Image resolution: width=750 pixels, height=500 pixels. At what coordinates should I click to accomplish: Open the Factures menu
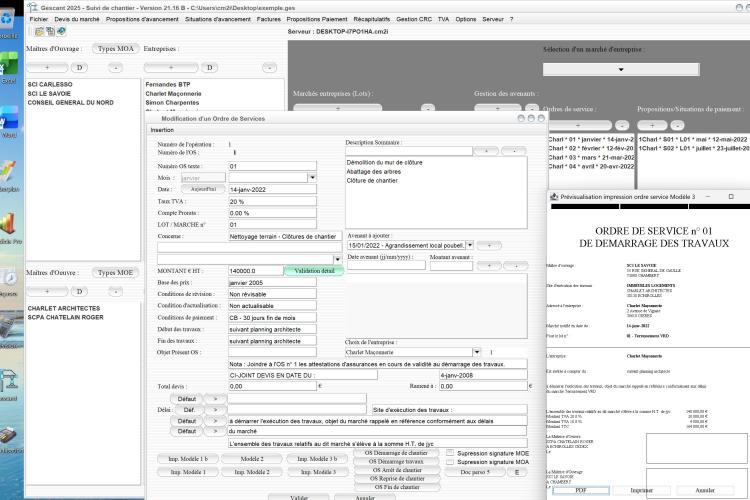click(x=269, y=19)
